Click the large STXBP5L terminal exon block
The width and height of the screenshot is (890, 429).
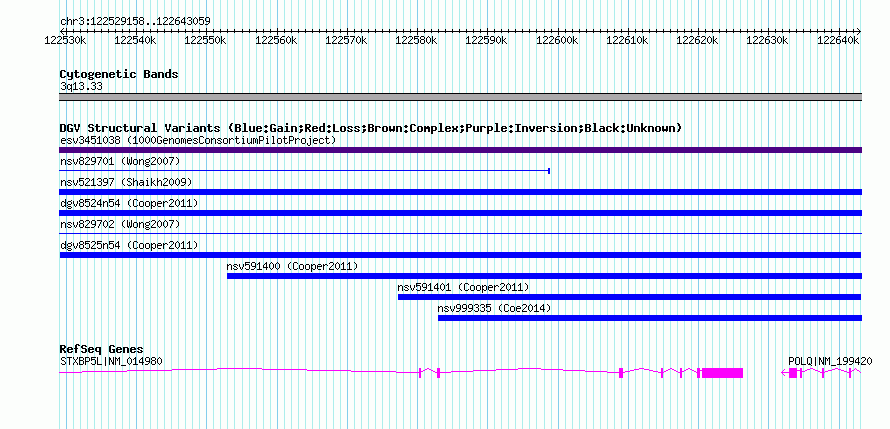[723, 373]
